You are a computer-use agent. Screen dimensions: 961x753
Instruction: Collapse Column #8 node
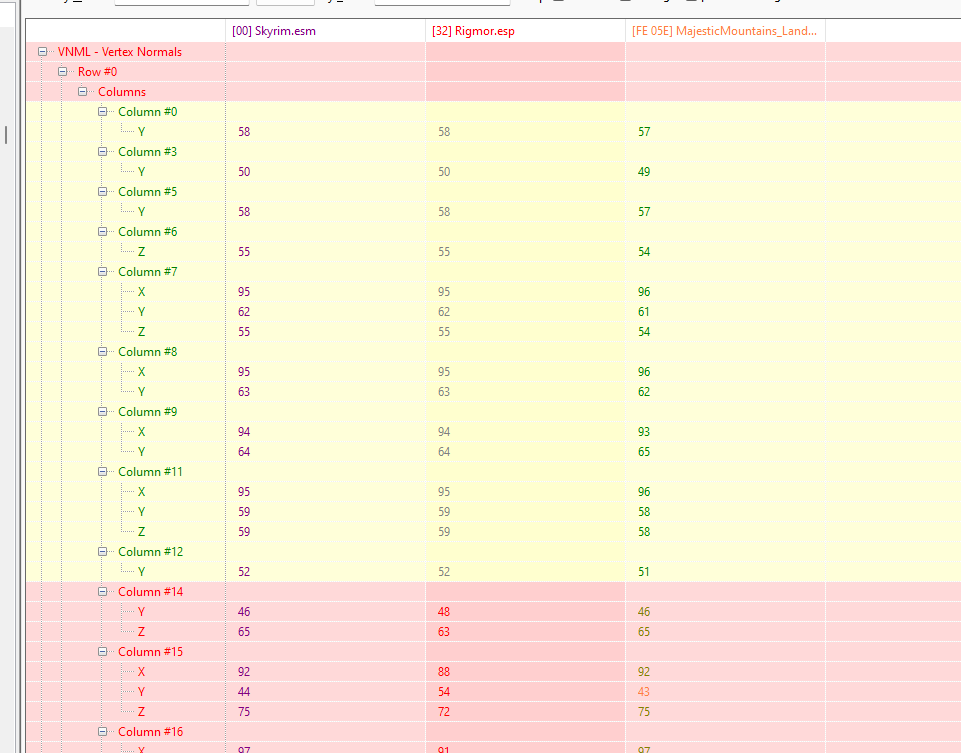coord(103,352)
